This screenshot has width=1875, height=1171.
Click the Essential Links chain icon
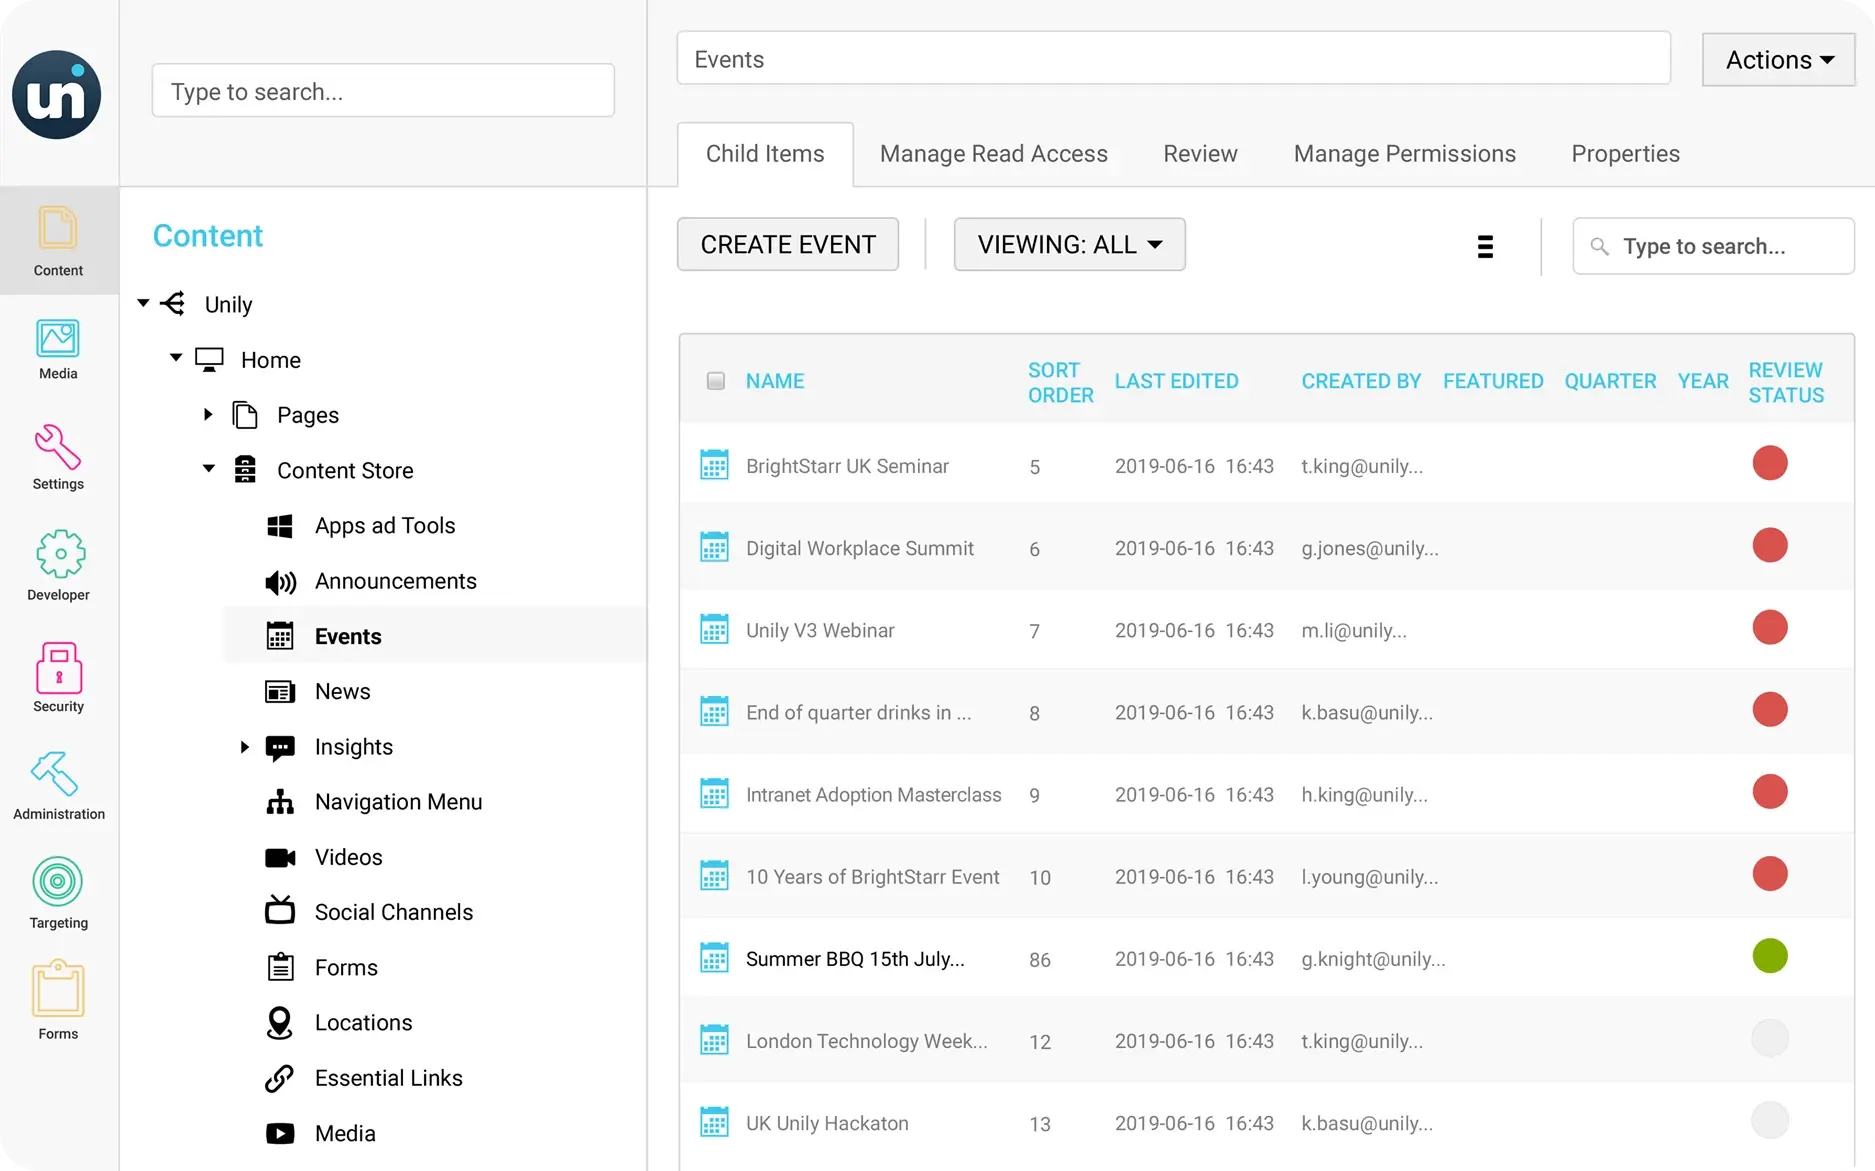(x=279, y=1078)
